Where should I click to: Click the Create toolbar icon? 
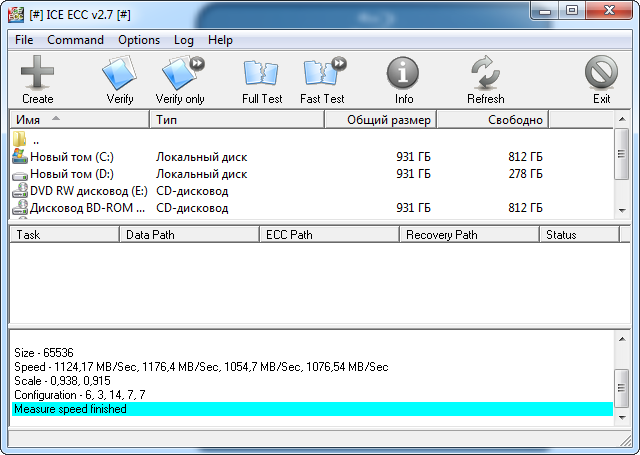point(38,73)
